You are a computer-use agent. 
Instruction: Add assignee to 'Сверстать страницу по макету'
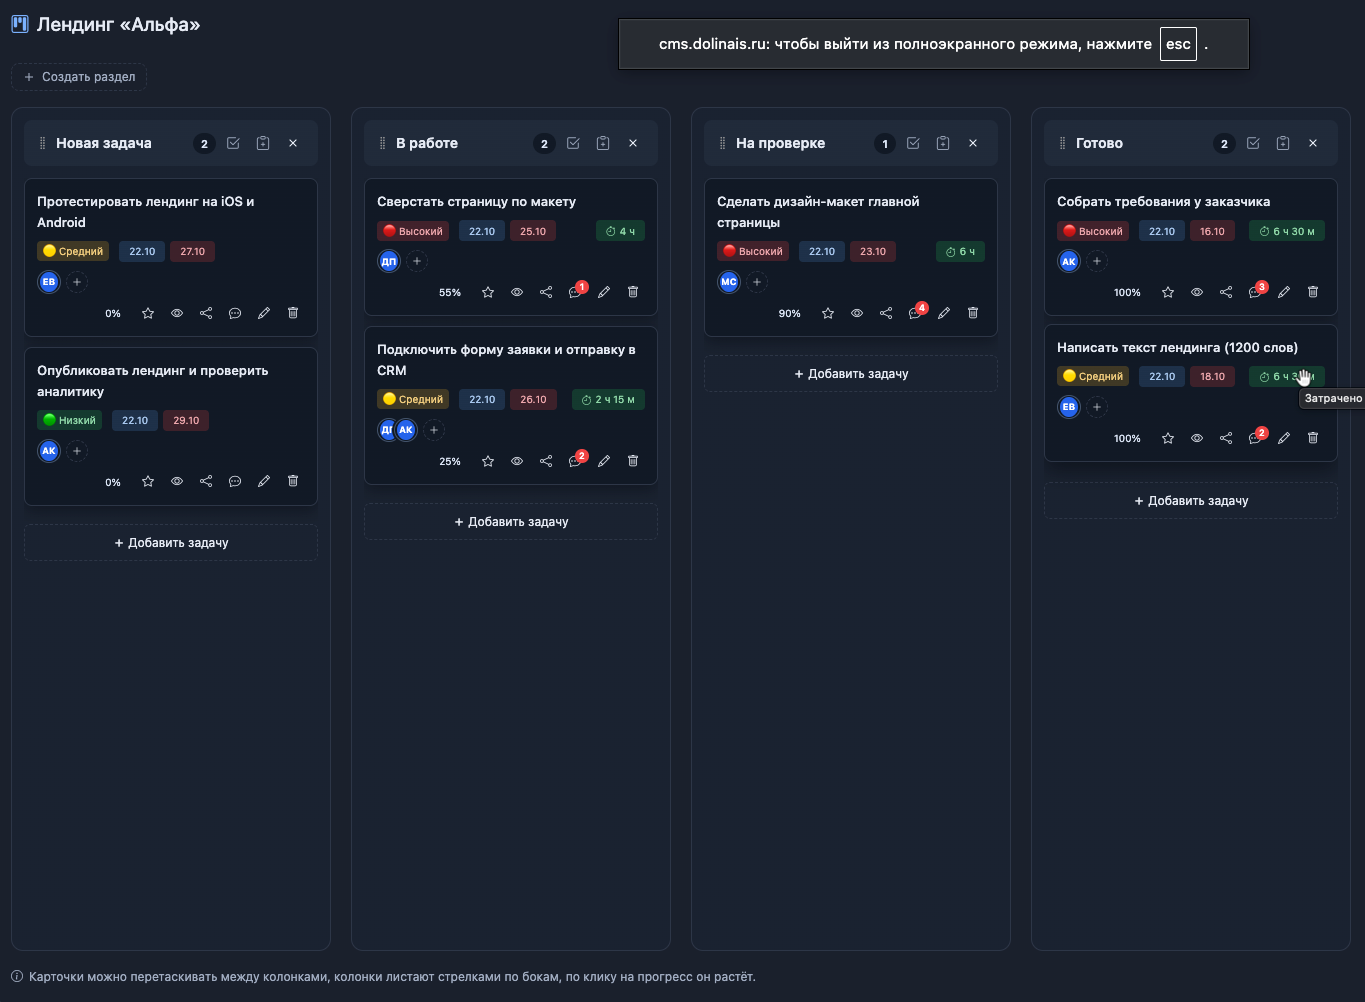click(x=417, y=261)
